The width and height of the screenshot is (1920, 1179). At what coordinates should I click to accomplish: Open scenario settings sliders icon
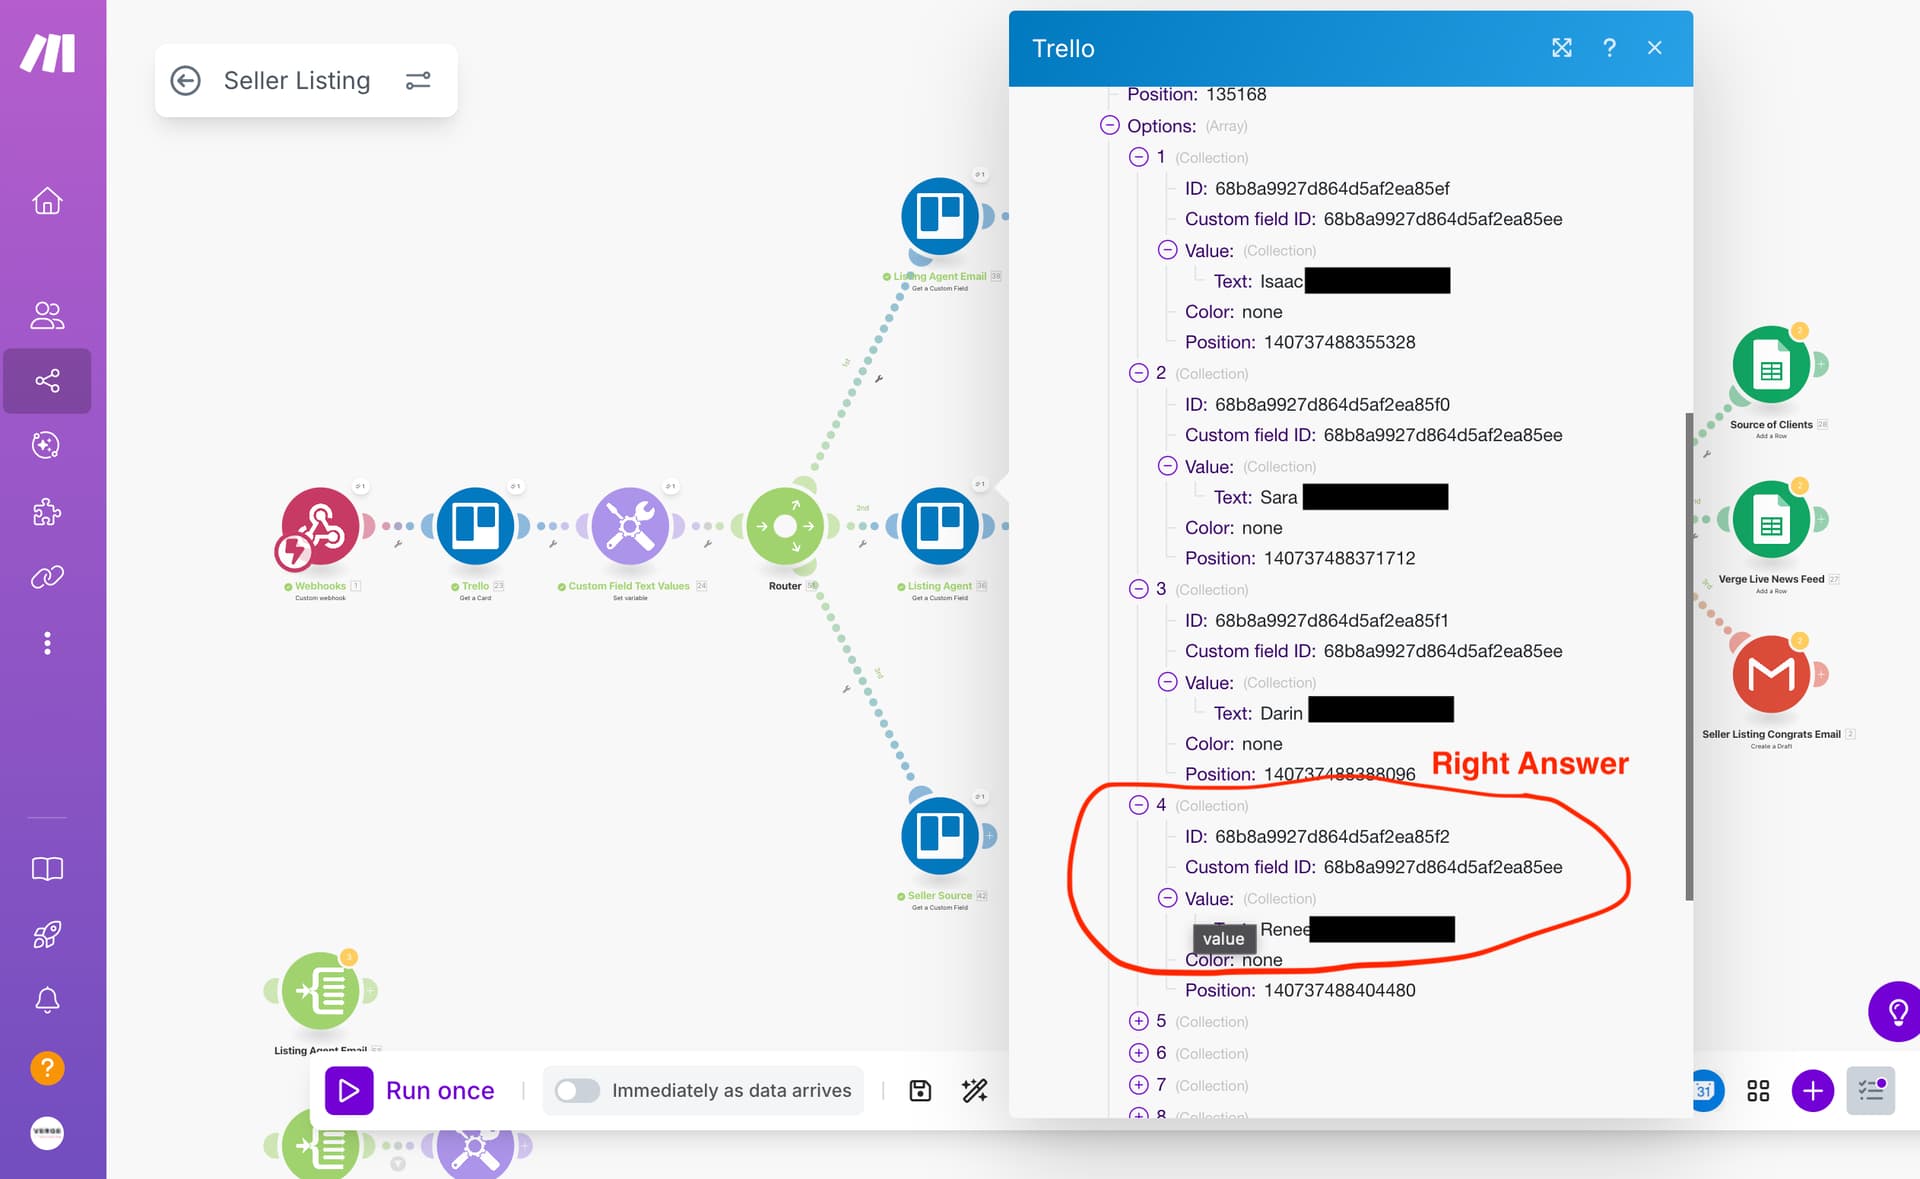tap(418, 80)
